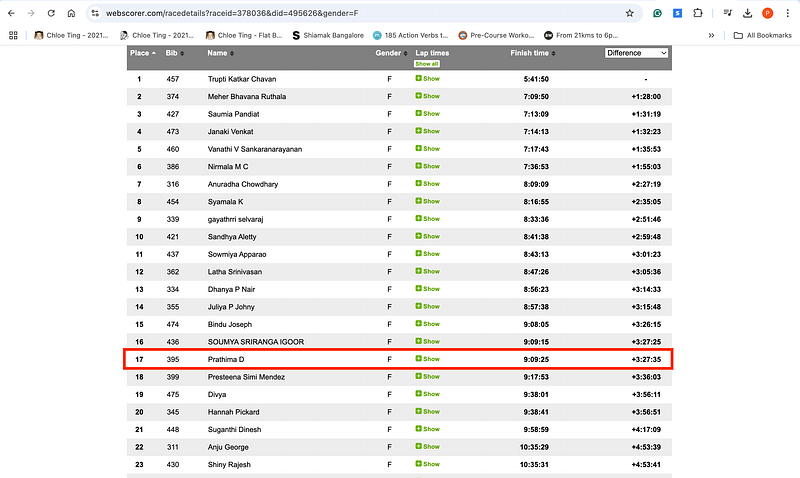
Task: Select the name Prathima D
Action: [226, 360]
